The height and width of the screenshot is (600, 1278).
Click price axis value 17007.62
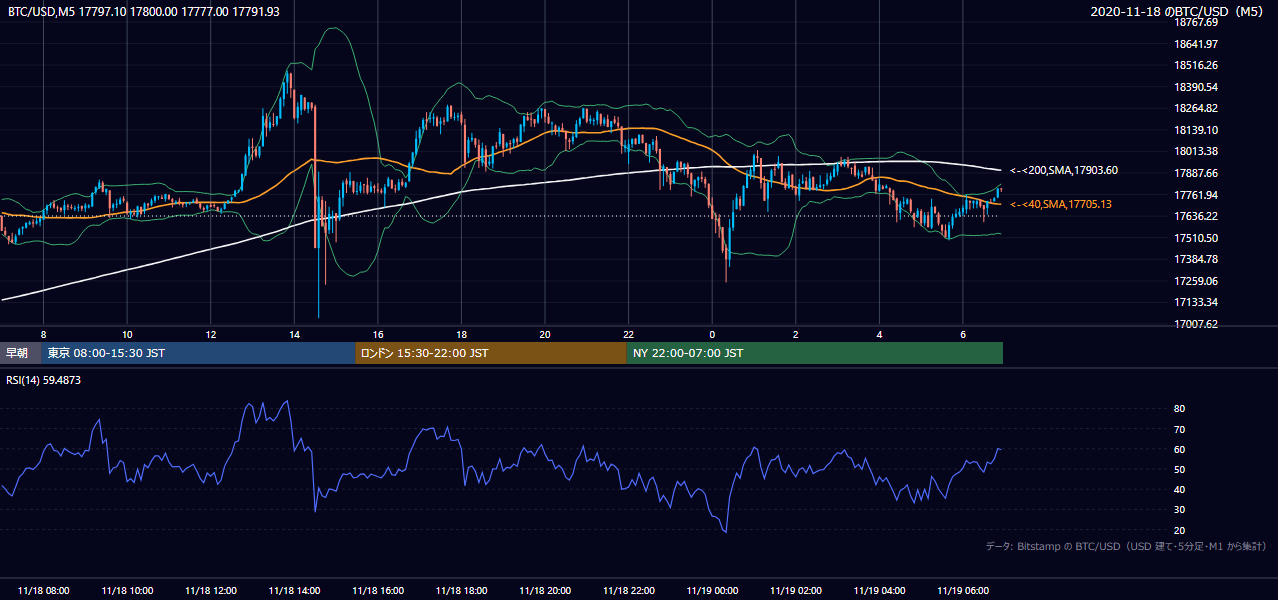coord(1196,324)
